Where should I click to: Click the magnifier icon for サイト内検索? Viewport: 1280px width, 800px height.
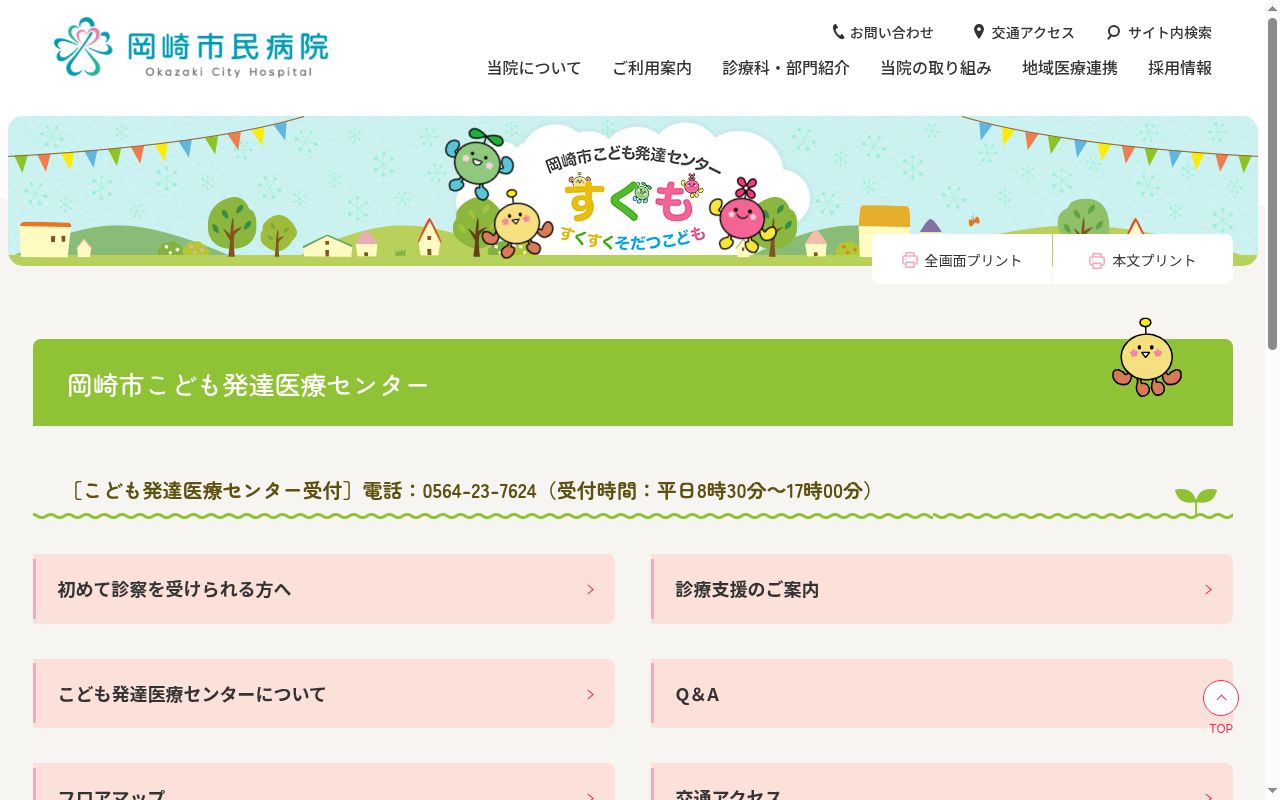click(x=1114, y=32)
